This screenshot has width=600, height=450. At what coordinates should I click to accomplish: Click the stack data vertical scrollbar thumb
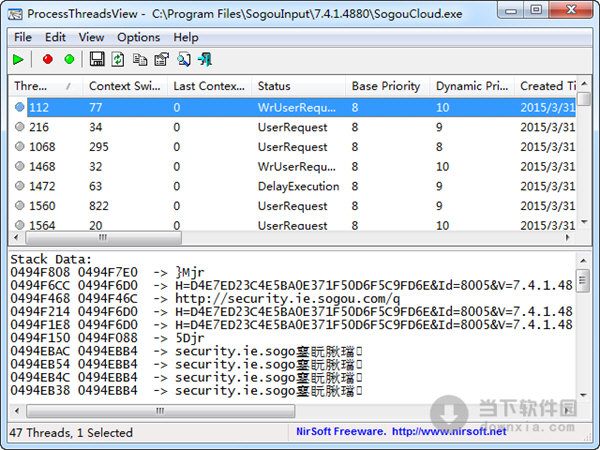click(x=583, y=281)
